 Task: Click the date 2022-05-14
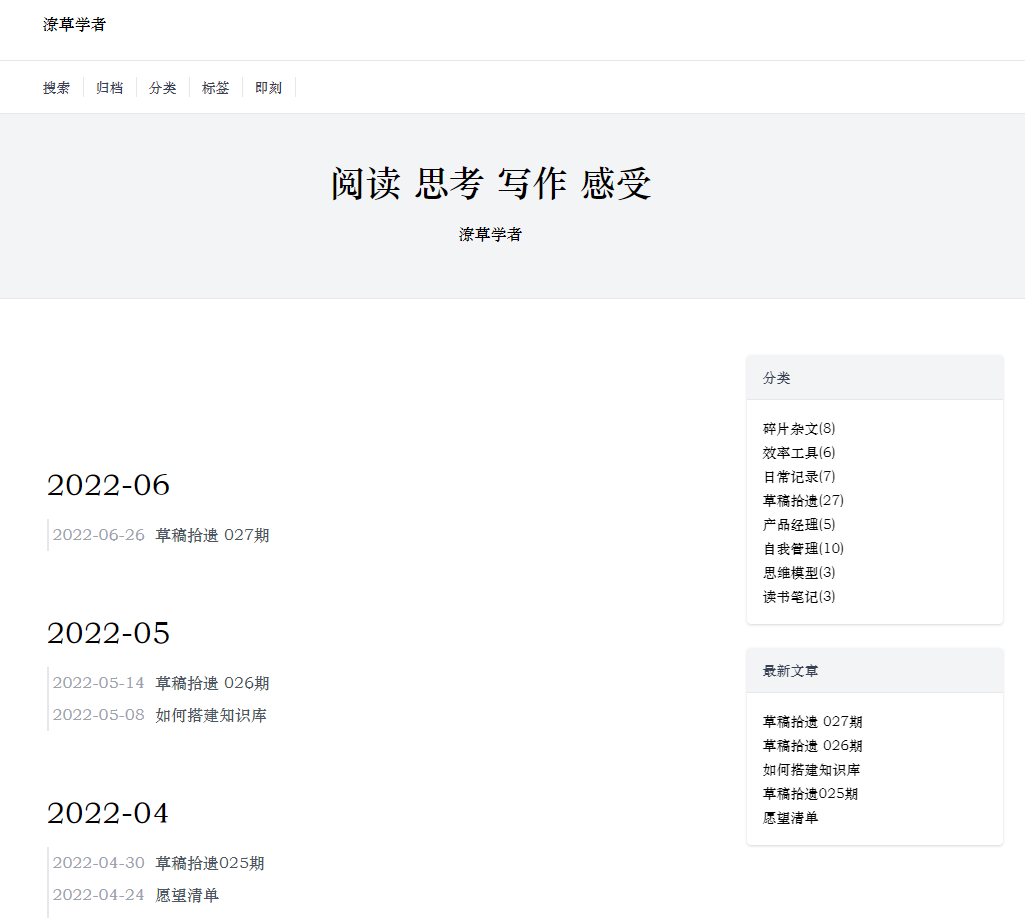[98, 683]
